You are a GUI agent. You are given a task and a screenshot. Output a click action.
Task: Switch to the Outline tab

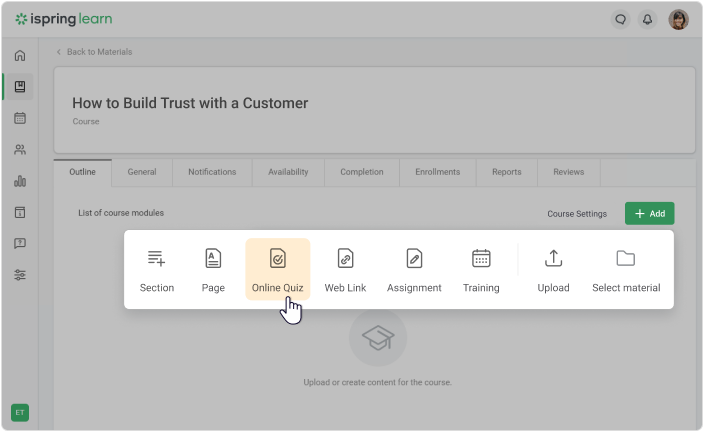(83, 172)
